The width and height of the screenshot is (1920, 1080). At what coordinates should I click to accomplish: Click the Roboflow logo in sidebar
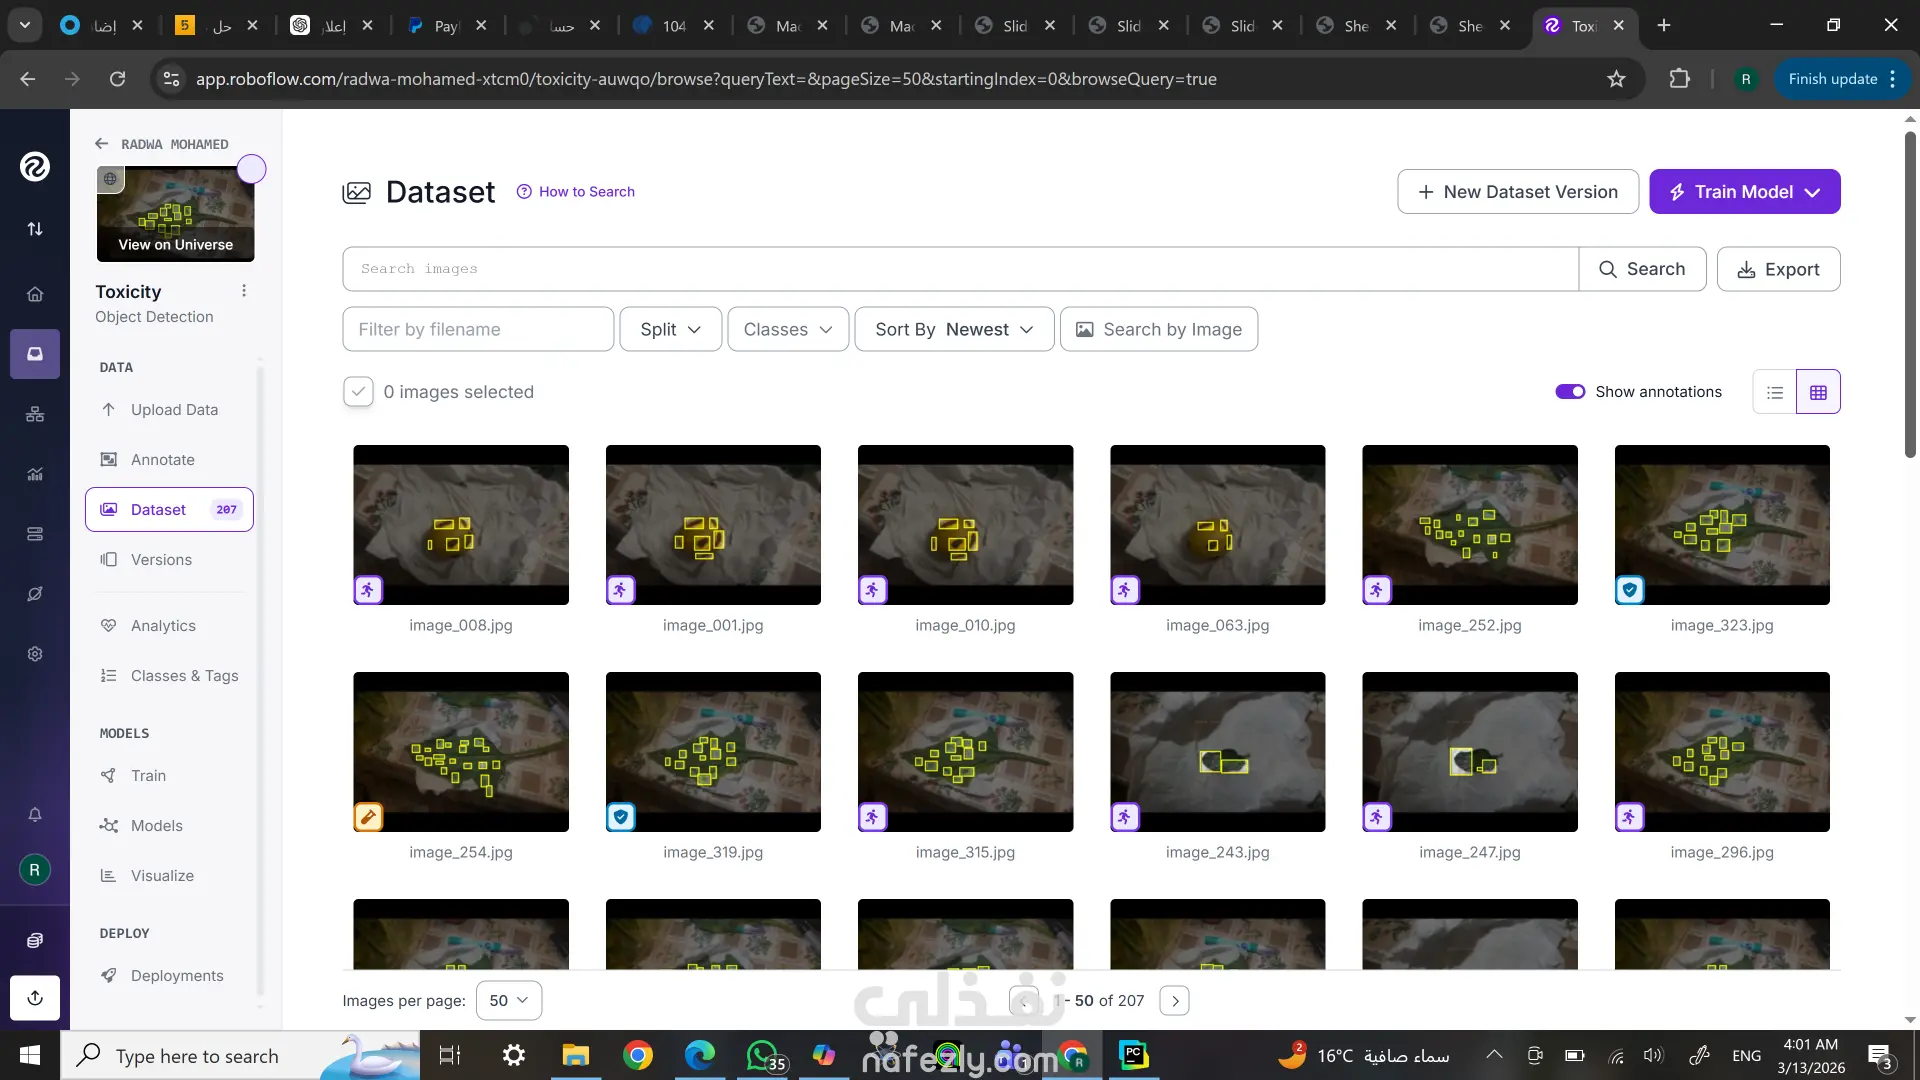point(35,166)
